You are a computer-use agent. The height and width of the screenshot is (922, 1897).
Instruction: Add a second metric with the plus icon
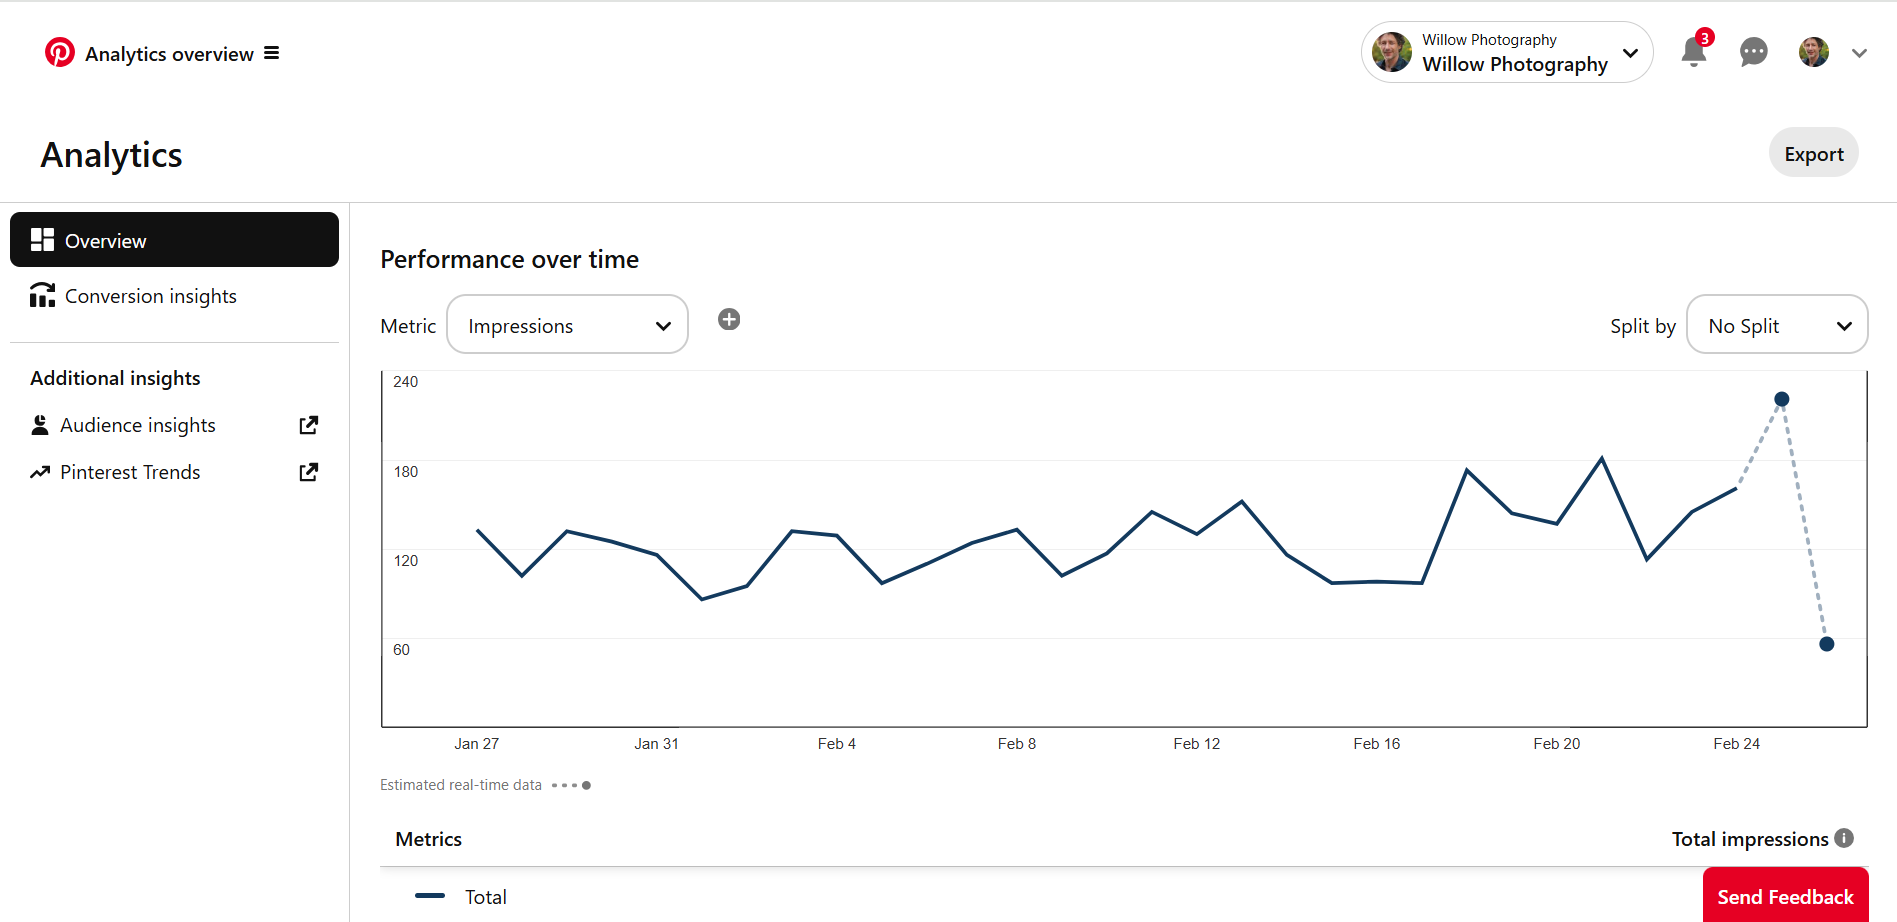pos(729,319)
